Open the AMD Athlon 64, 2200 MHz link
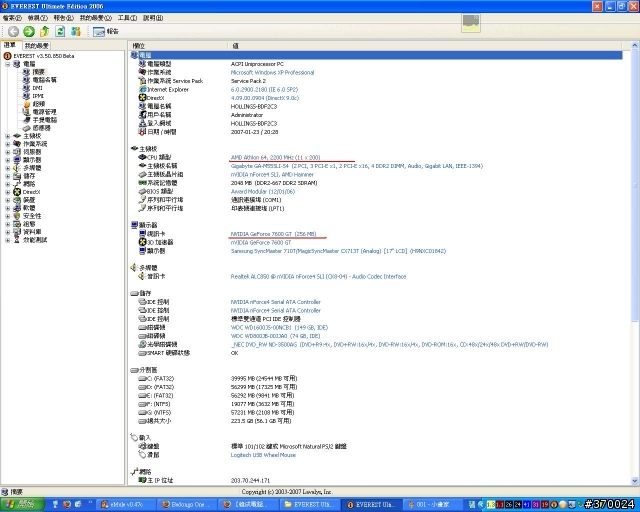 click(276, 157)
